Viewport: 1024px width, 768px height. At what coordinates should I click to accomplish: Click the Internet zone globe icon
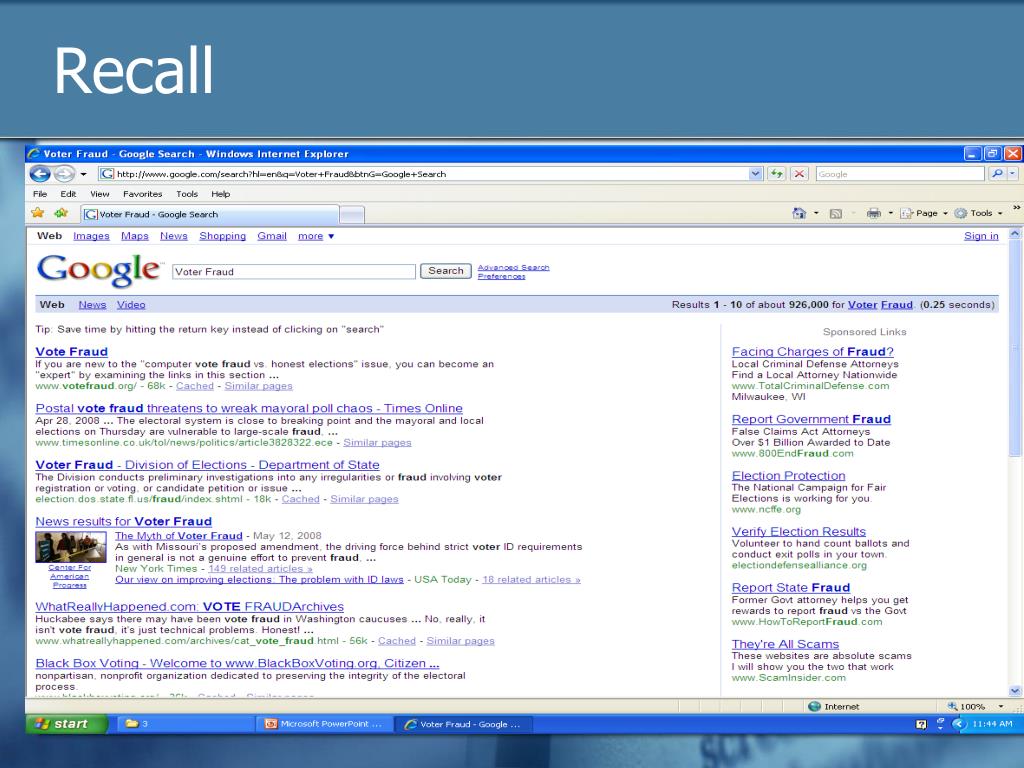click(814, 706)
